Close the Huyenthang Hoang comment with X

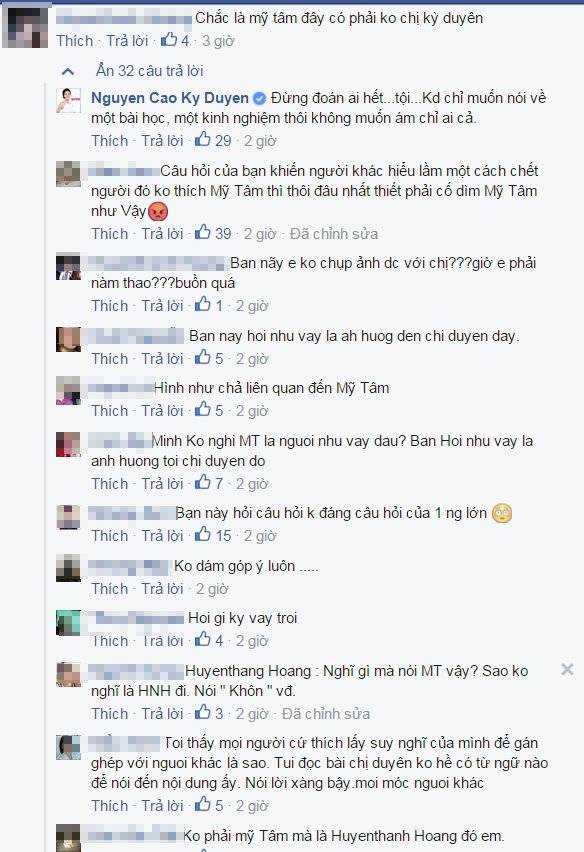tap(567, 669)
